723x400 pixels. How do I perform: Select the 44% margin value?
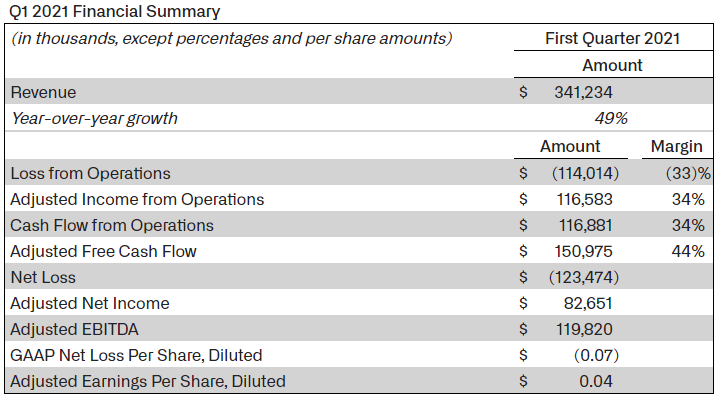688,251
